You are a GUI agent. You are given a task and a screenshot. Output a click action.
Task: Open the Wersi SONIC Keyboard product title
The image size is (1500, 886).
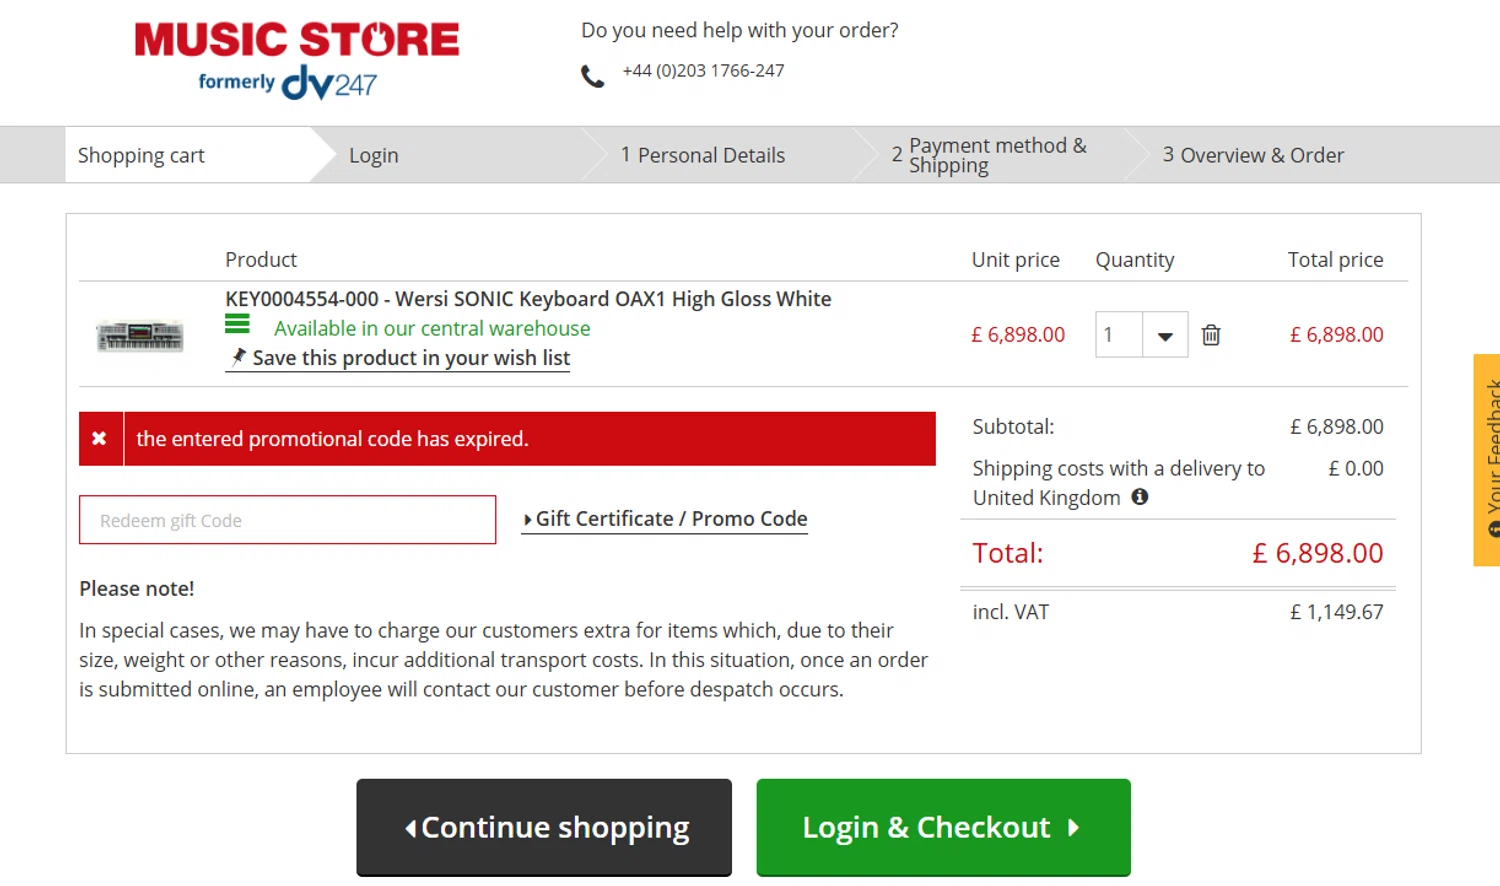(528, 299)
